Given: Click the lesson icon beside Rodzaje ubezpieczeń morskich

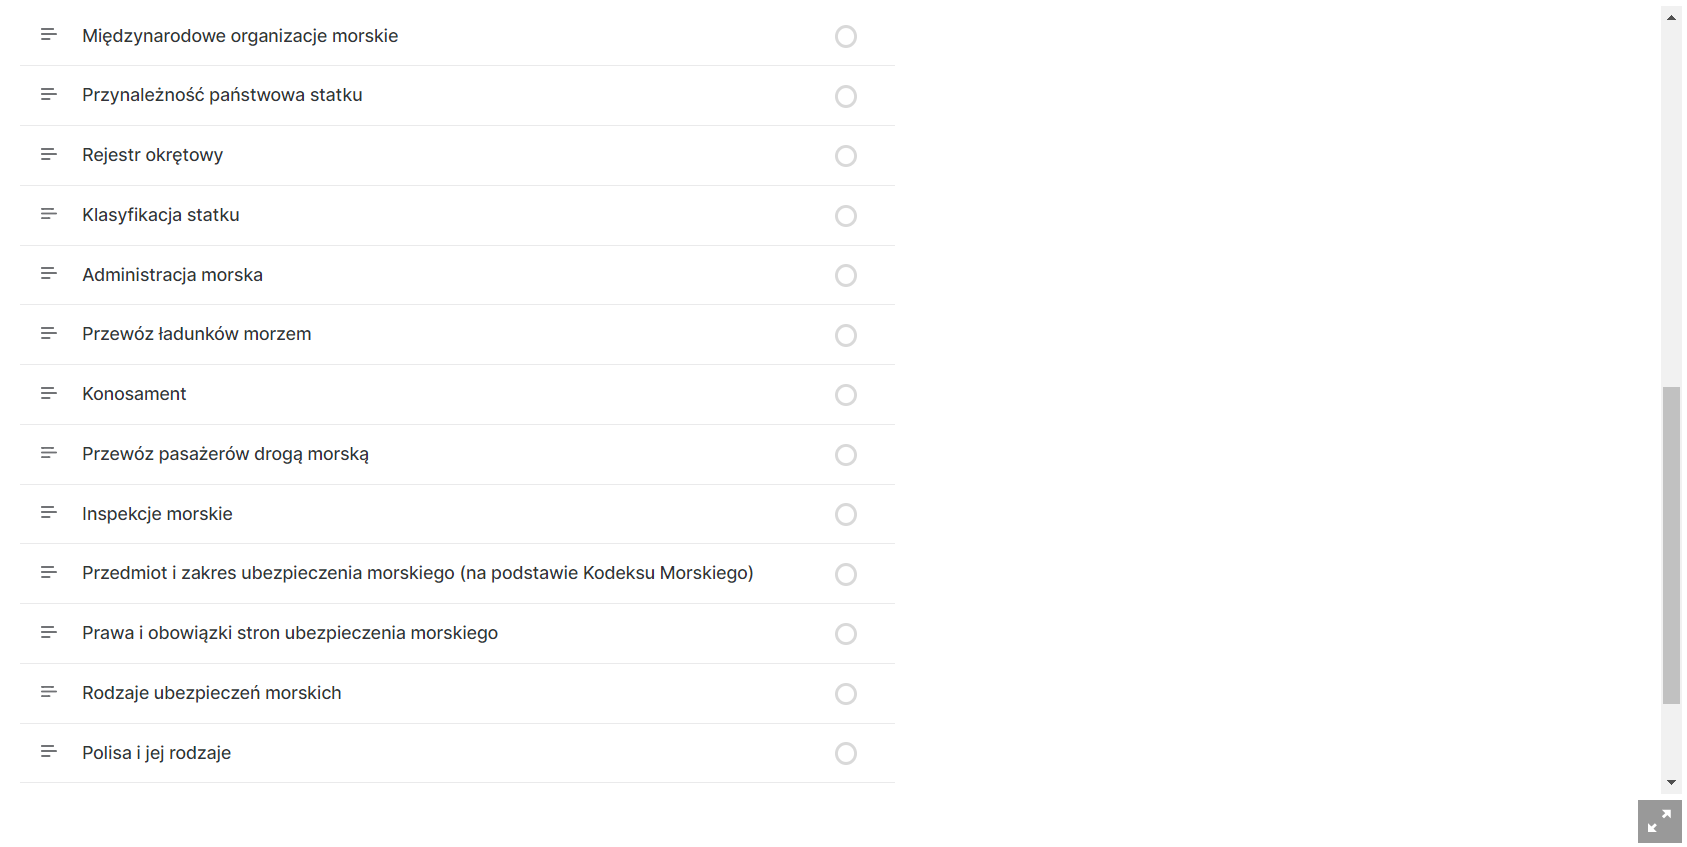Looking at the screenshot, I should pyautogui.click(x=48, y=692).
